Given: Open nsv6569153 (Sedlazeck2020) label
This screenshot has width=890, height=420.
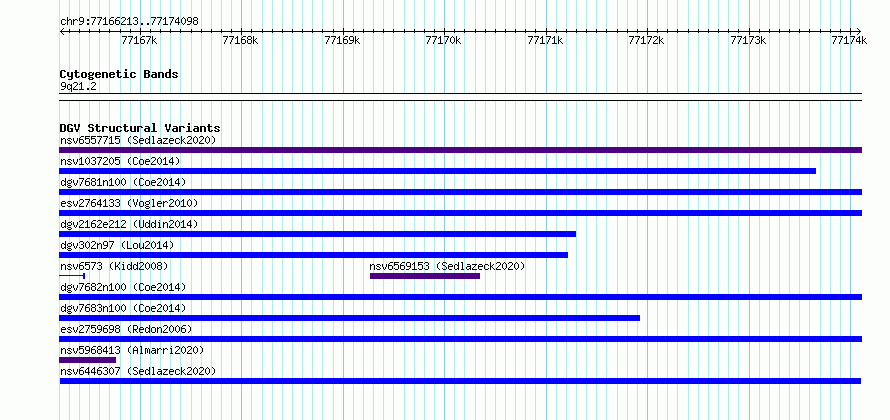Looking at the screenshot, I should [447, 266].
